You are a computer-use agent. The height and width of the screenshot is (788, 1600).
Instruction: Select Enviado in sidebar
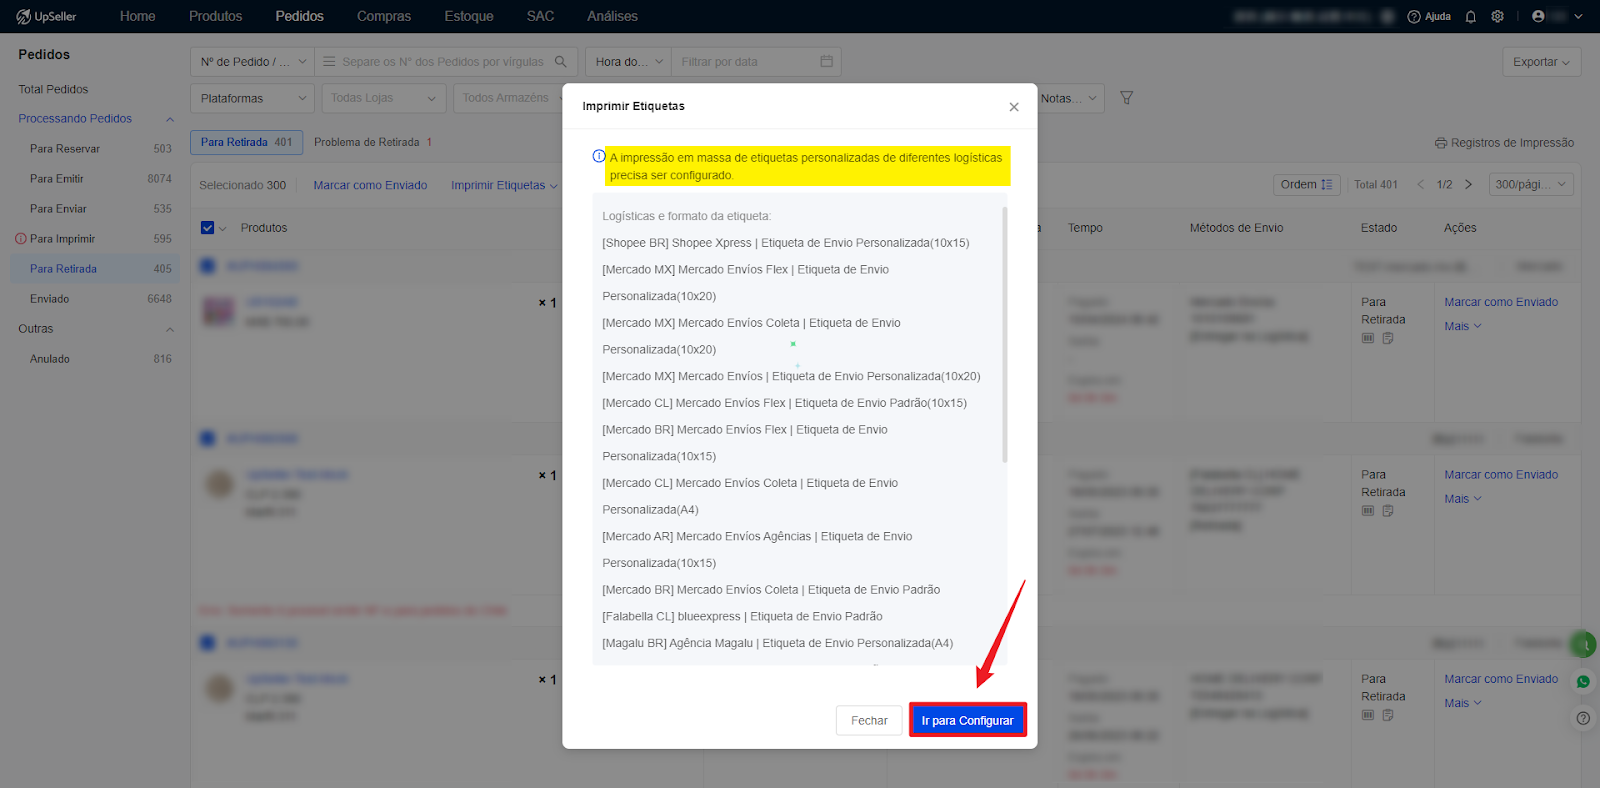point(95,299)
